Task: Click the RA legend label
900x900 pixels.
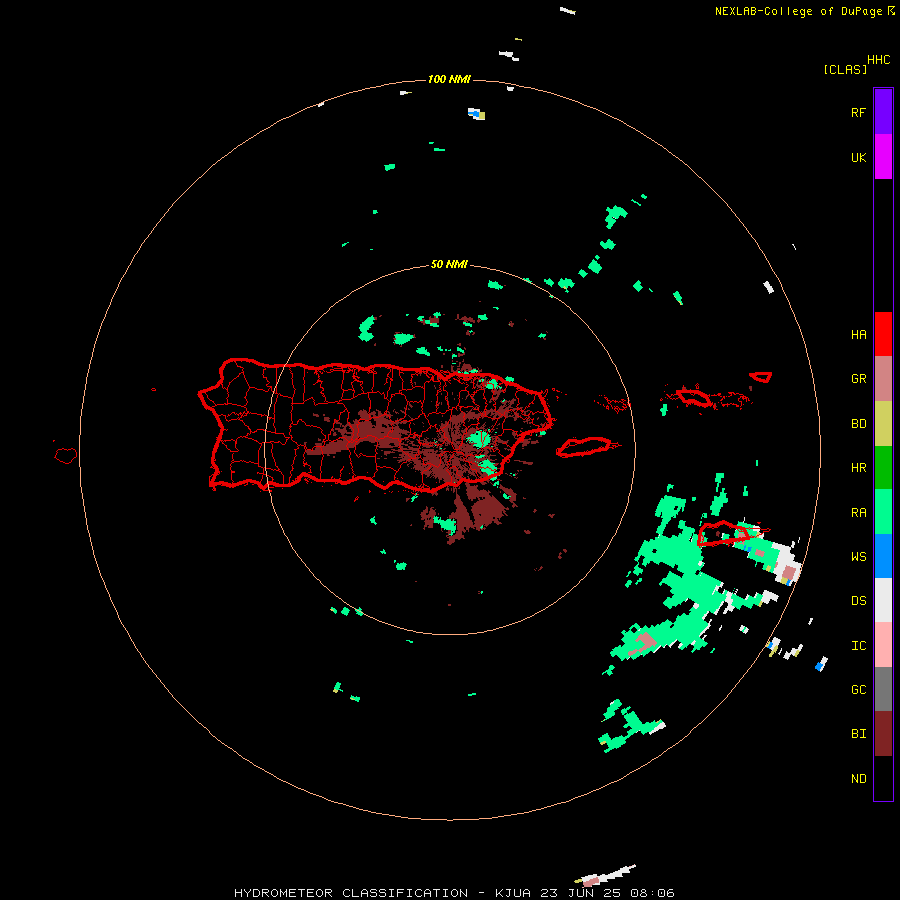Action: click(858, 513)
